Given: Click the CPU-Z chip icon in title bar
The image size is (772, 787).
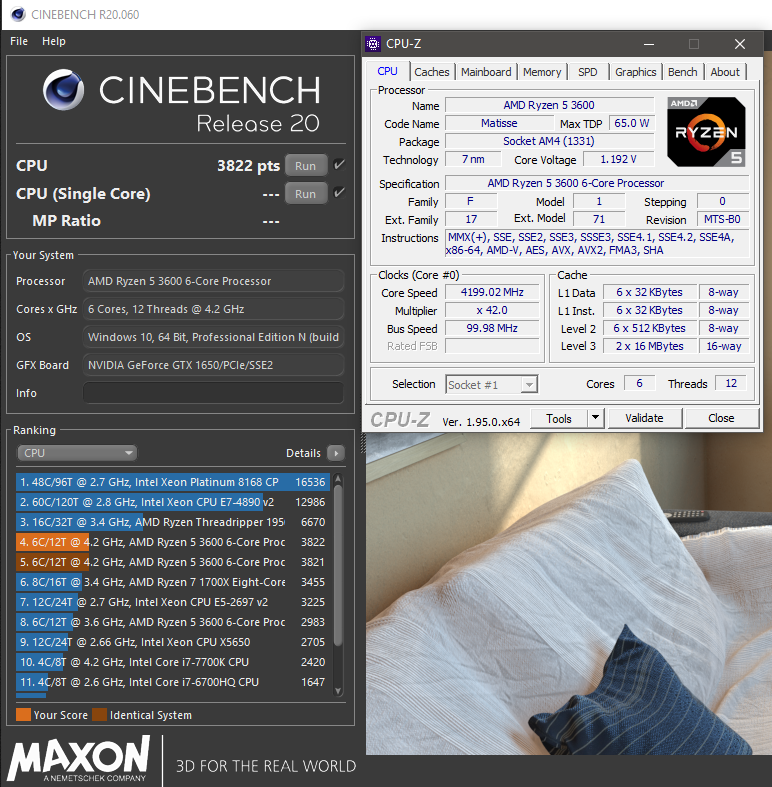Looking at the screenshot, I should [x=373, y=44].
